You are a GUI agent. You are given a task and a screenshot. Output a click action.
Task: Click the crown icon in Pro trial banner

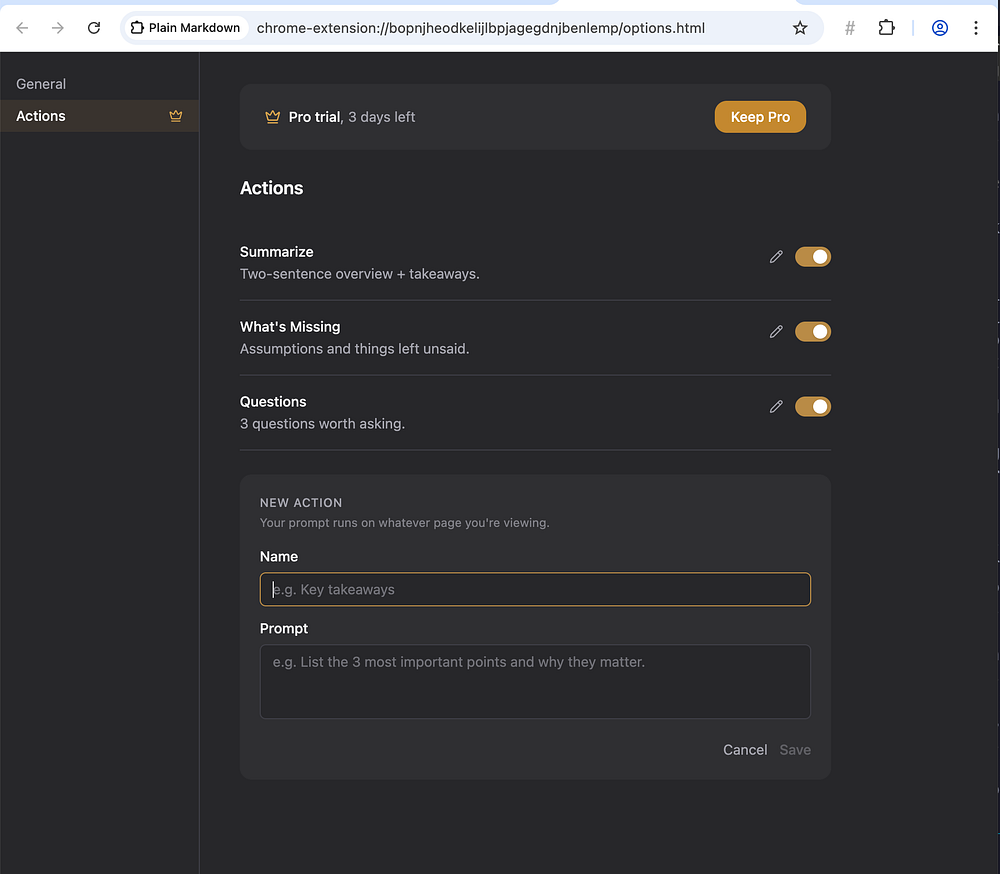pyautogui.click(x=272, y=117)
